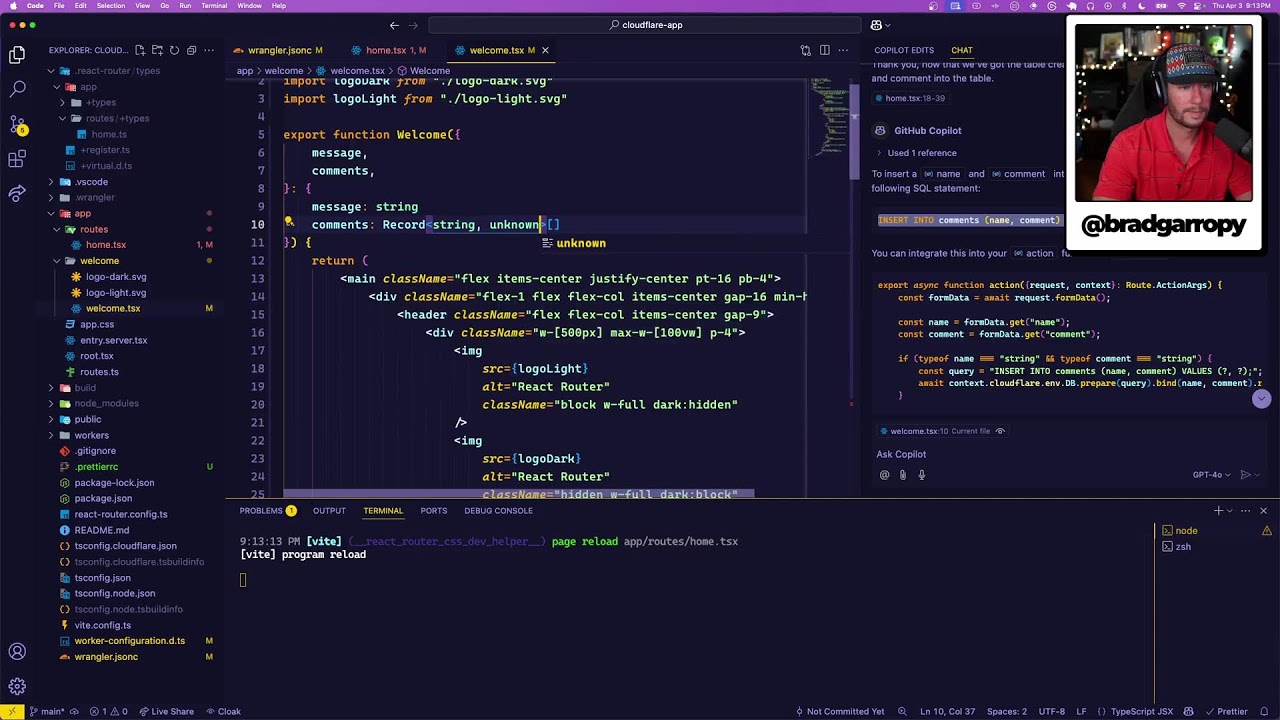Expand the workers folder
This screenshot has width=1280, height=720.
(x=91, y=435)
